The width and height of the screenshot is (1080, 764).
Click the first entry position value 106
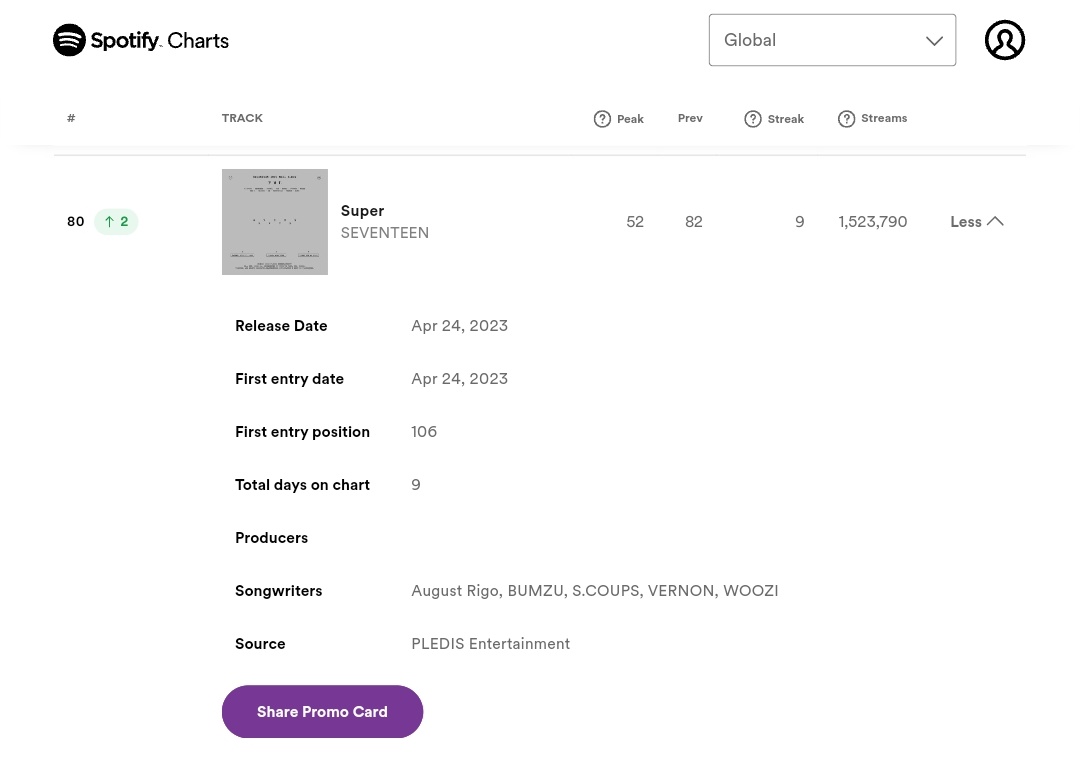tap(424, 432)
